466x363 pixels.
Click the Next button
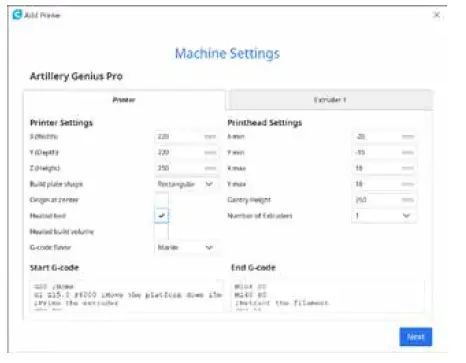(x=416, y=337)
